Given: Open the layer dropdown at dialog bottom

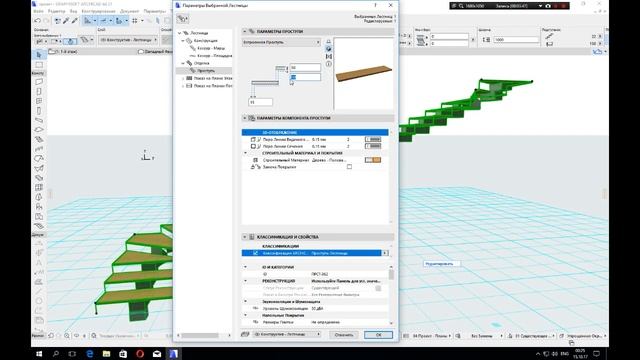Looking at the screenshot, I should [x=287, y=334].
